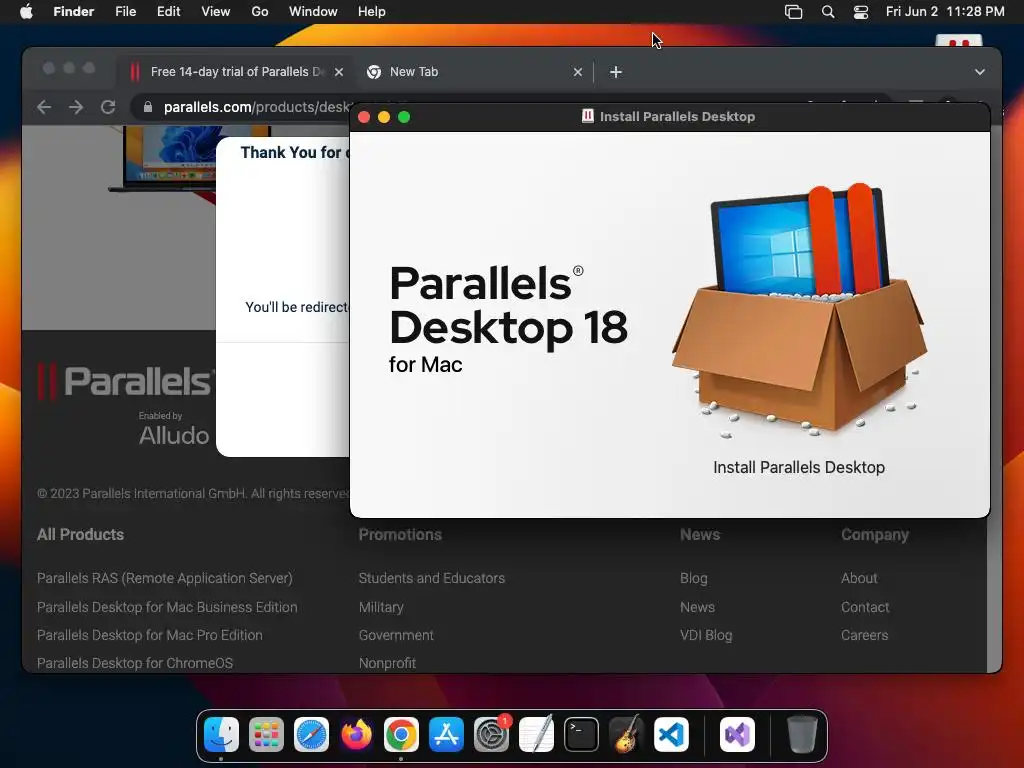Open Finder from the Dock
Viewport: 1024px width, 768px height.
[221, 735]
